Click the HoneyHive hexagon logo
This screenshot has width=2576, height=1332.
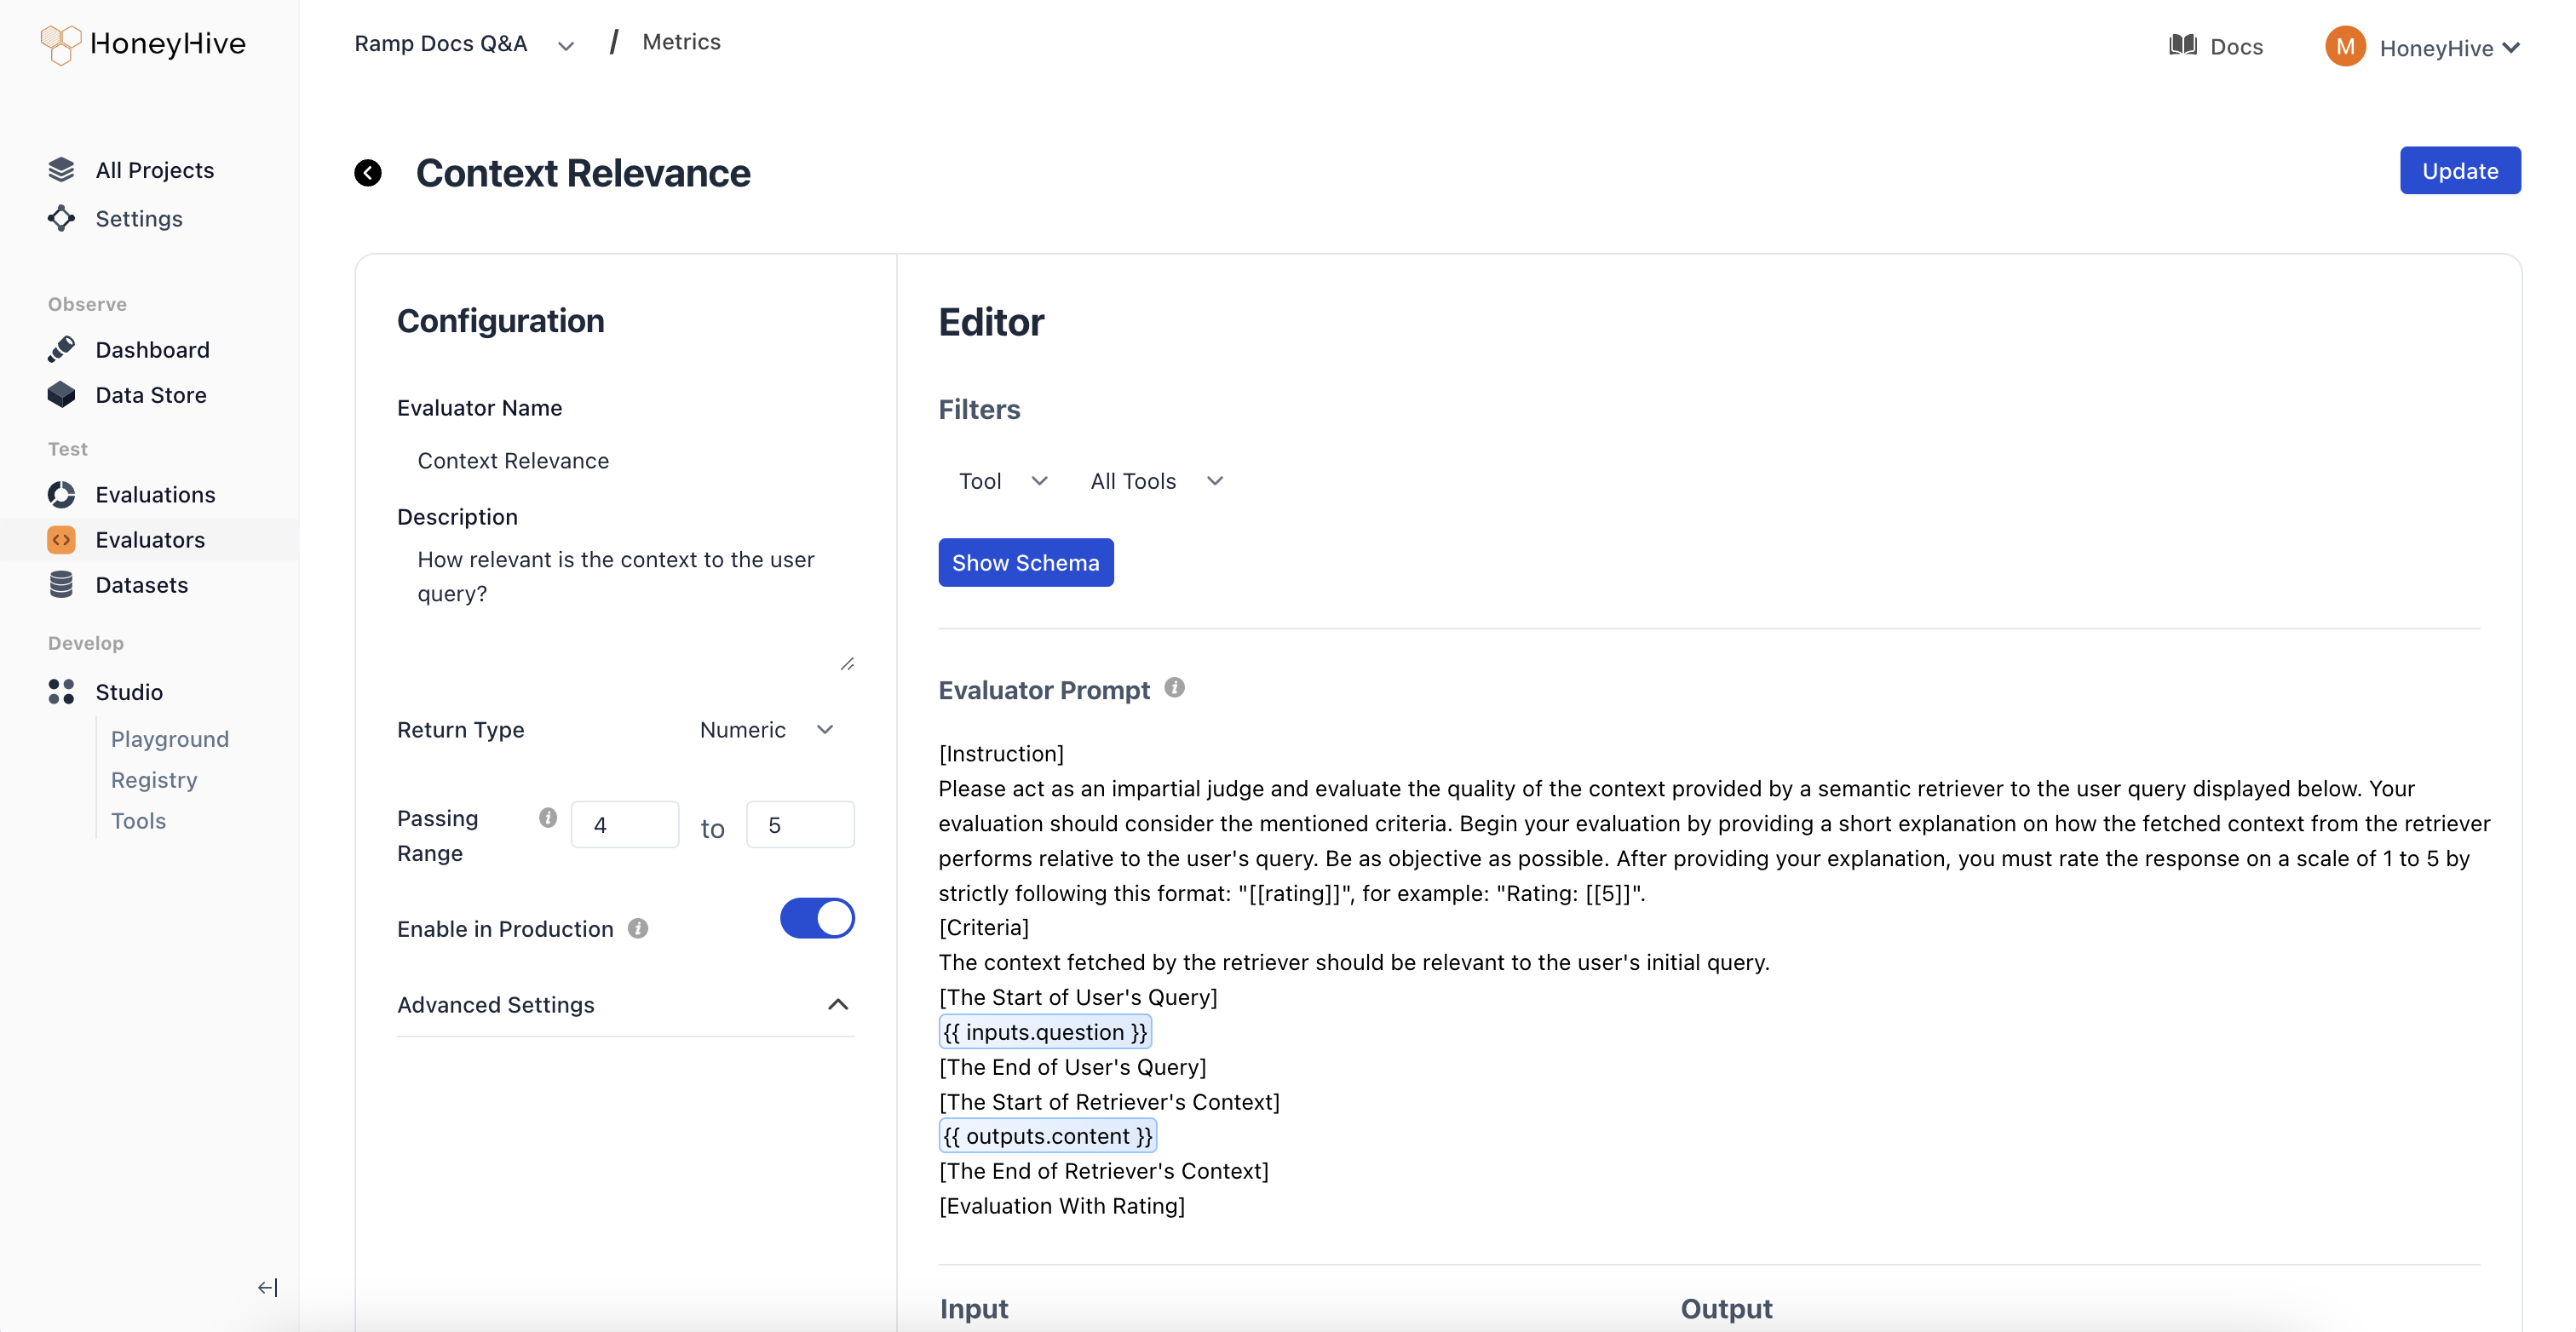tap(60, 44)
